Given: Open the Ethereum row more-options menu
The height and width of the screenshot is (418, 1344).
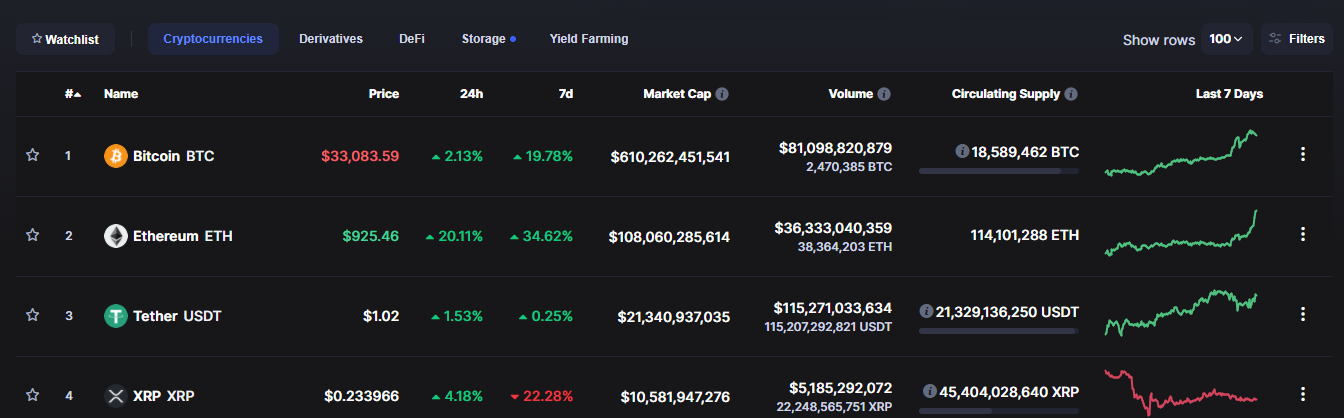Looking at the screenshot, I should pyautogui.click(x=1302, y=234).
